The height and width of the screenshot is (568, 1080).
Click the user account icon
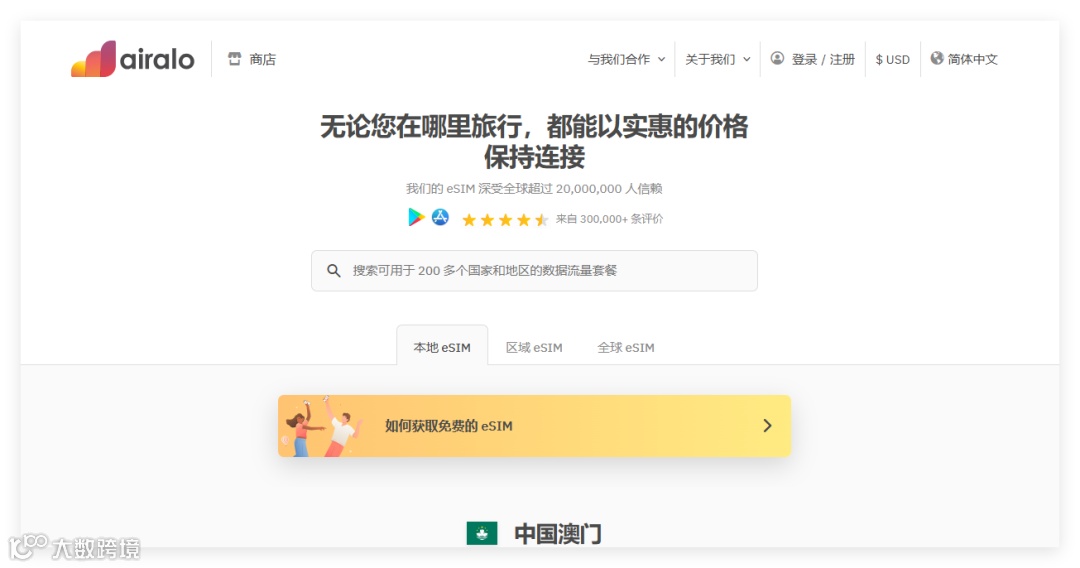[777, 59]
